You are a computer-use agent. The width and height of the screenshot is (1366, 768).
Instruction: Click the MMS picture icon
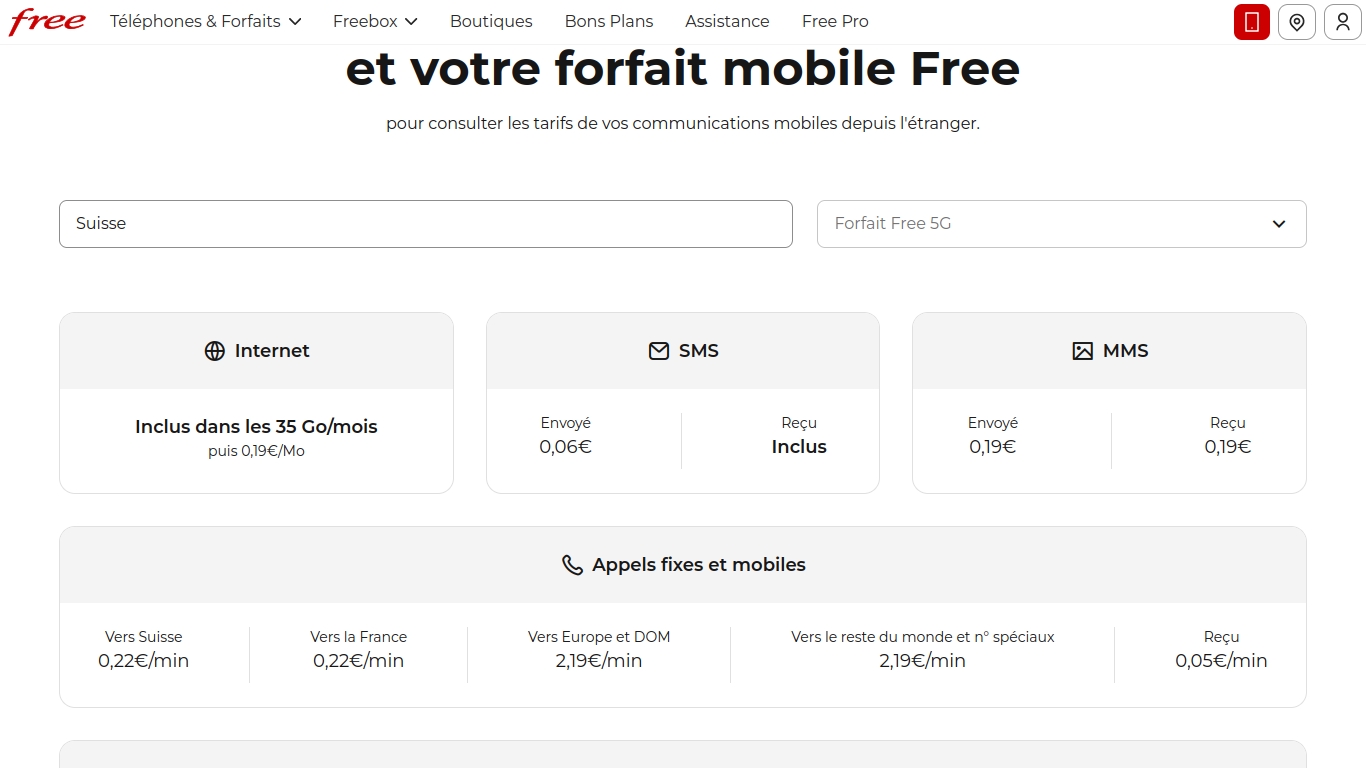(1082, 351)
